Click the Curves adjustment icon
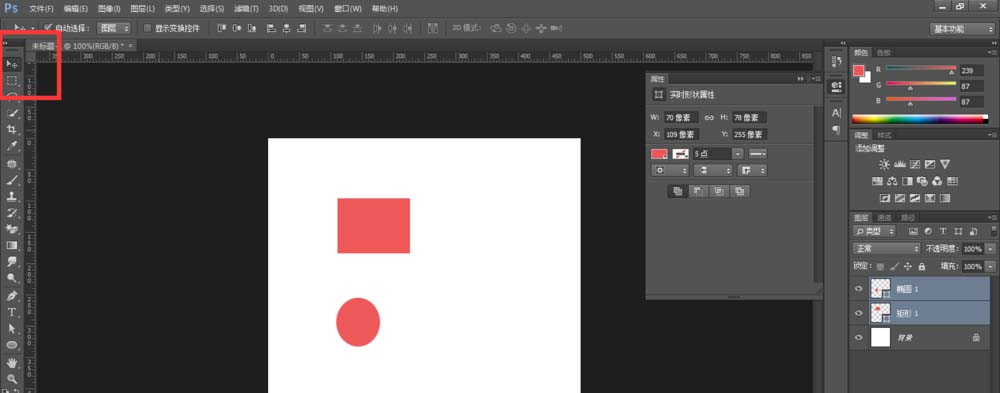The width and height of the screenshot is (1000, 393). coord(915,165)
